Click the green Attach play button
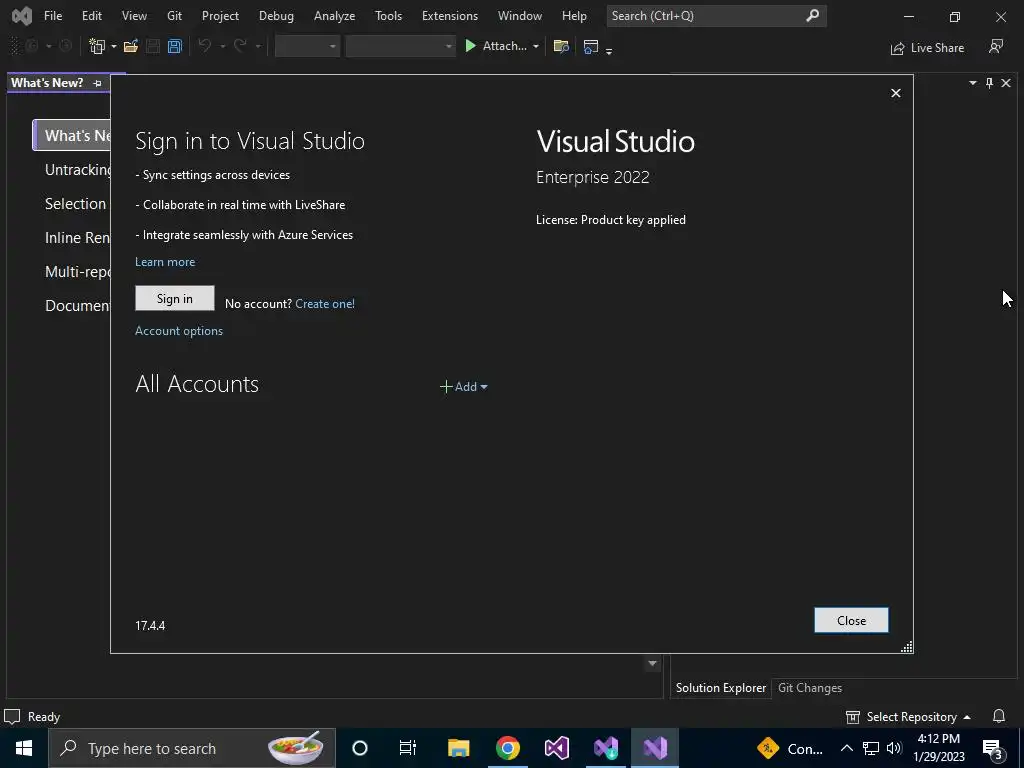Viewport: 1024px width, 768px height. (470, 46)
